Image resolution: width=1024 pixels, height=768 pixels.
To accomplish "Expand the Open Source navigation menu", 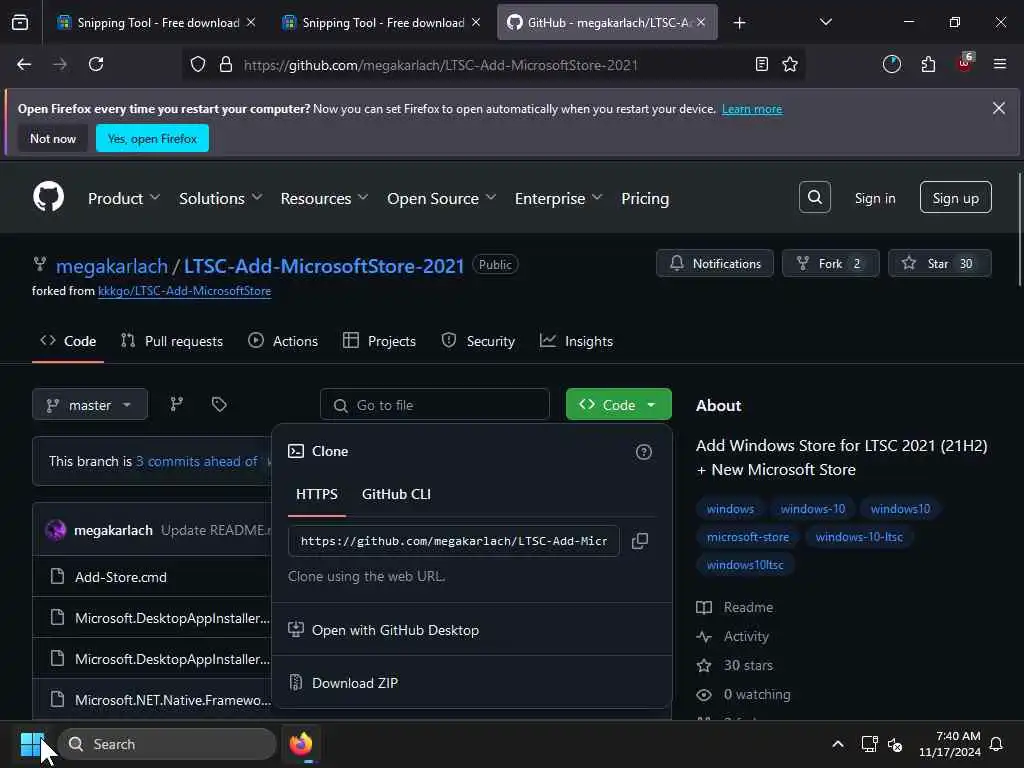I will (x=441, y=198).
